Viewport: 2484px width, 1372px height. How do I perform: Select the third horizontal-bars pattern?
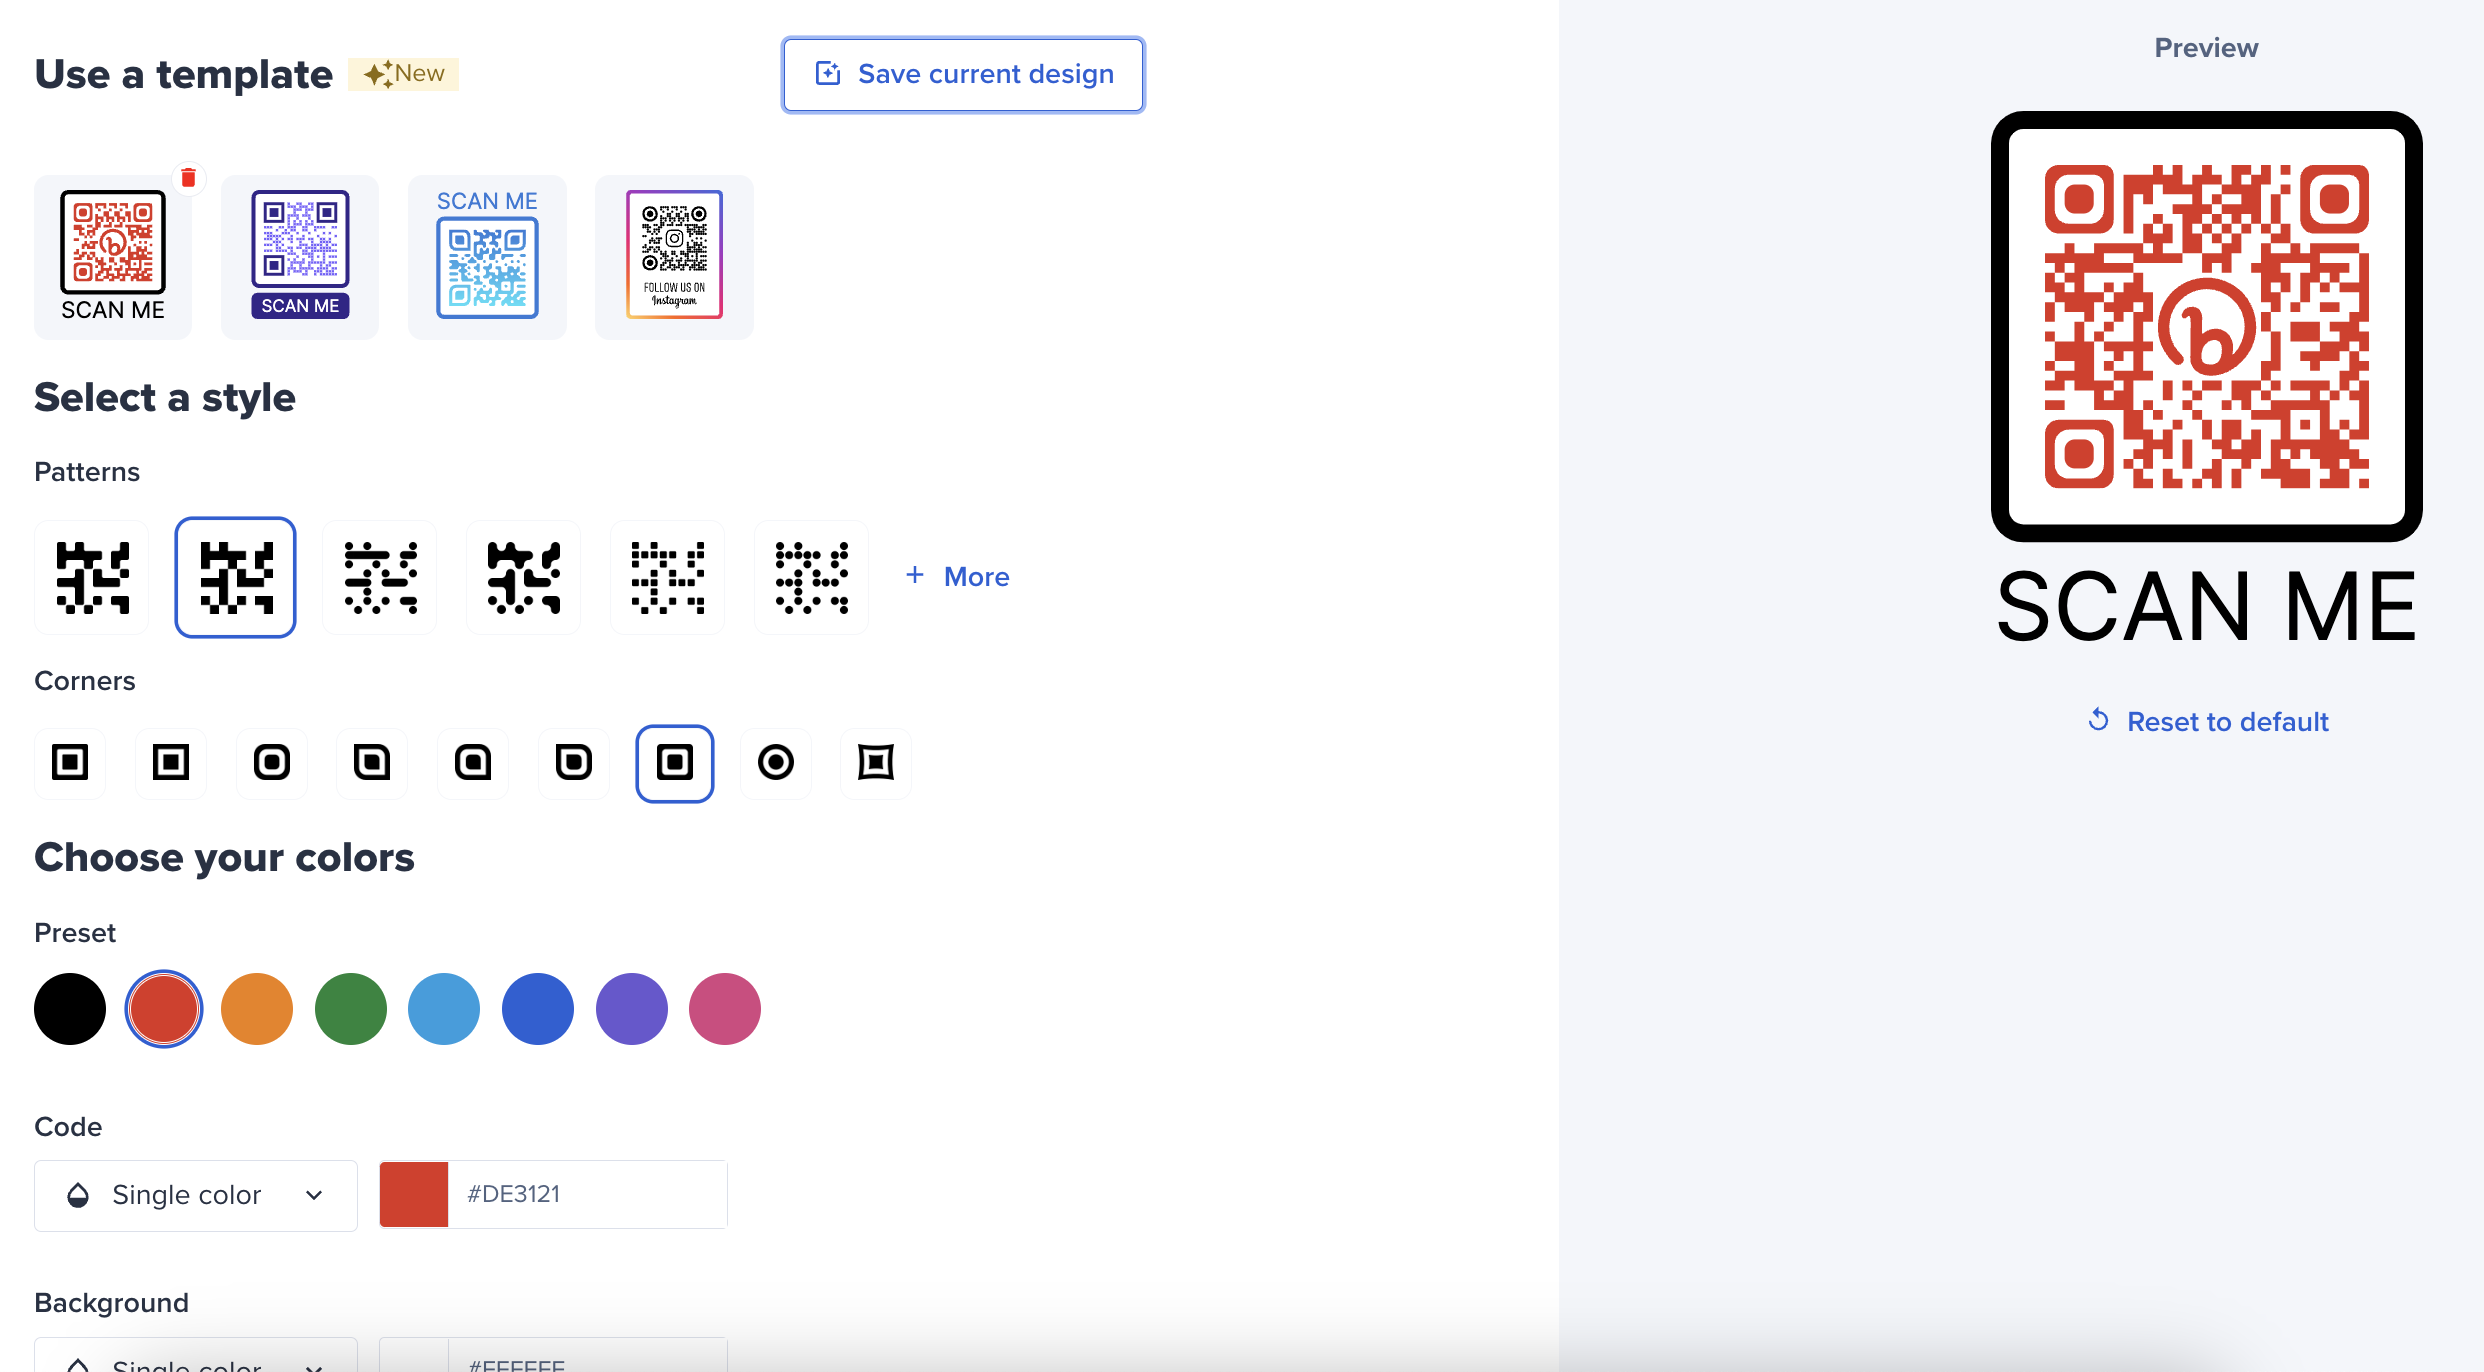pyautogui.click(x=380, y=577)
